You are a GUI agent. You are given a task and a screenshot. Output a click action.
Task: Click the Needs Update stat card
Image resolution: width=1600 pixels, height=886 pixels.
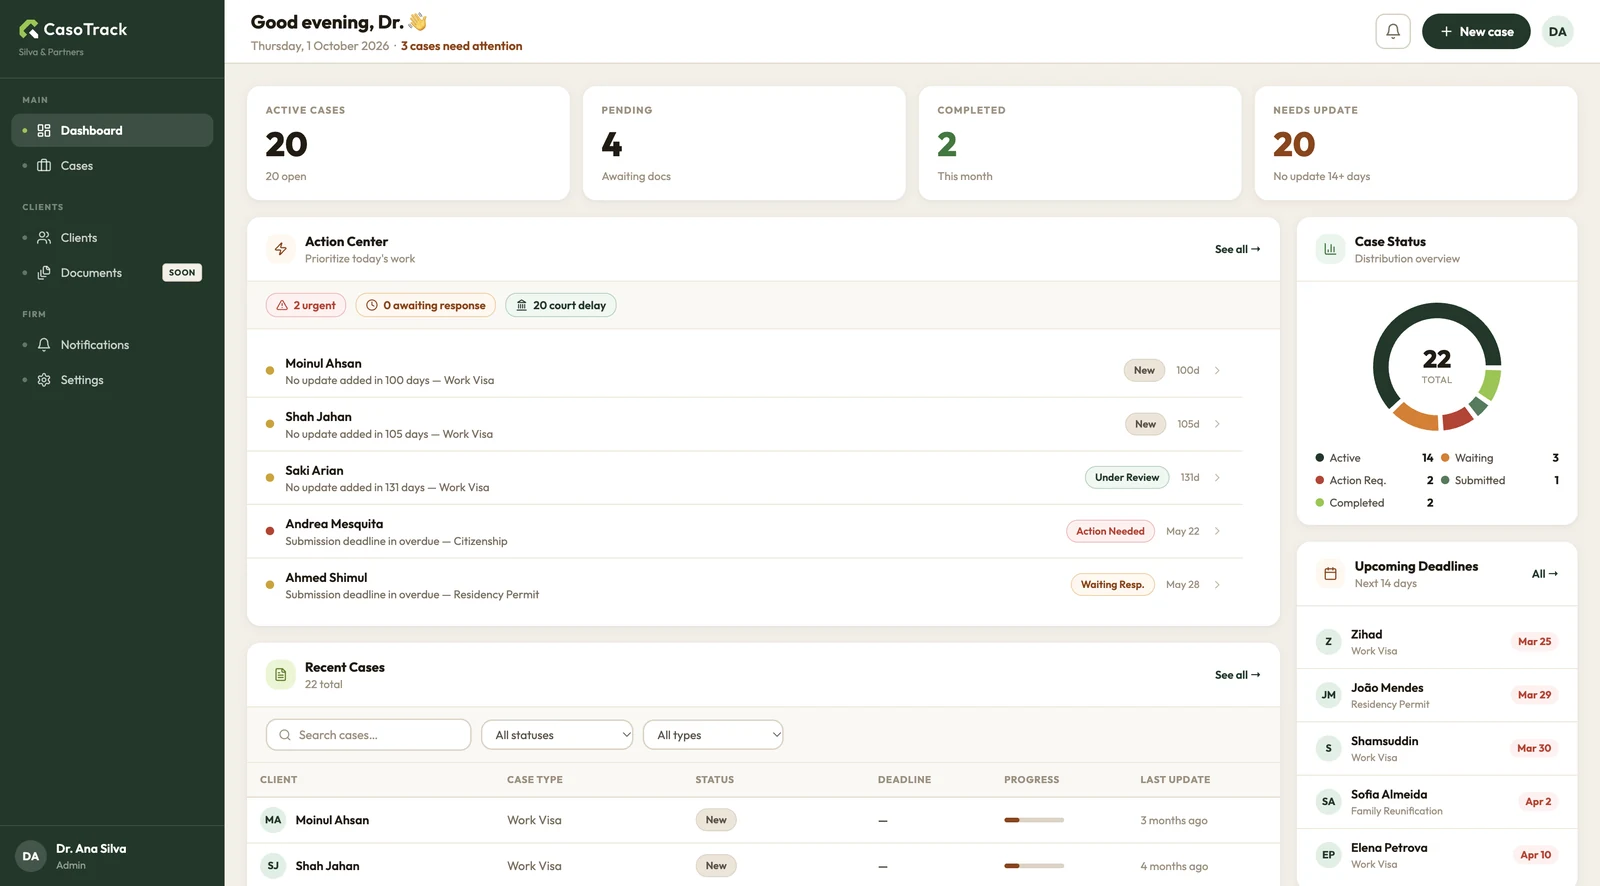tap(1416, 143)
